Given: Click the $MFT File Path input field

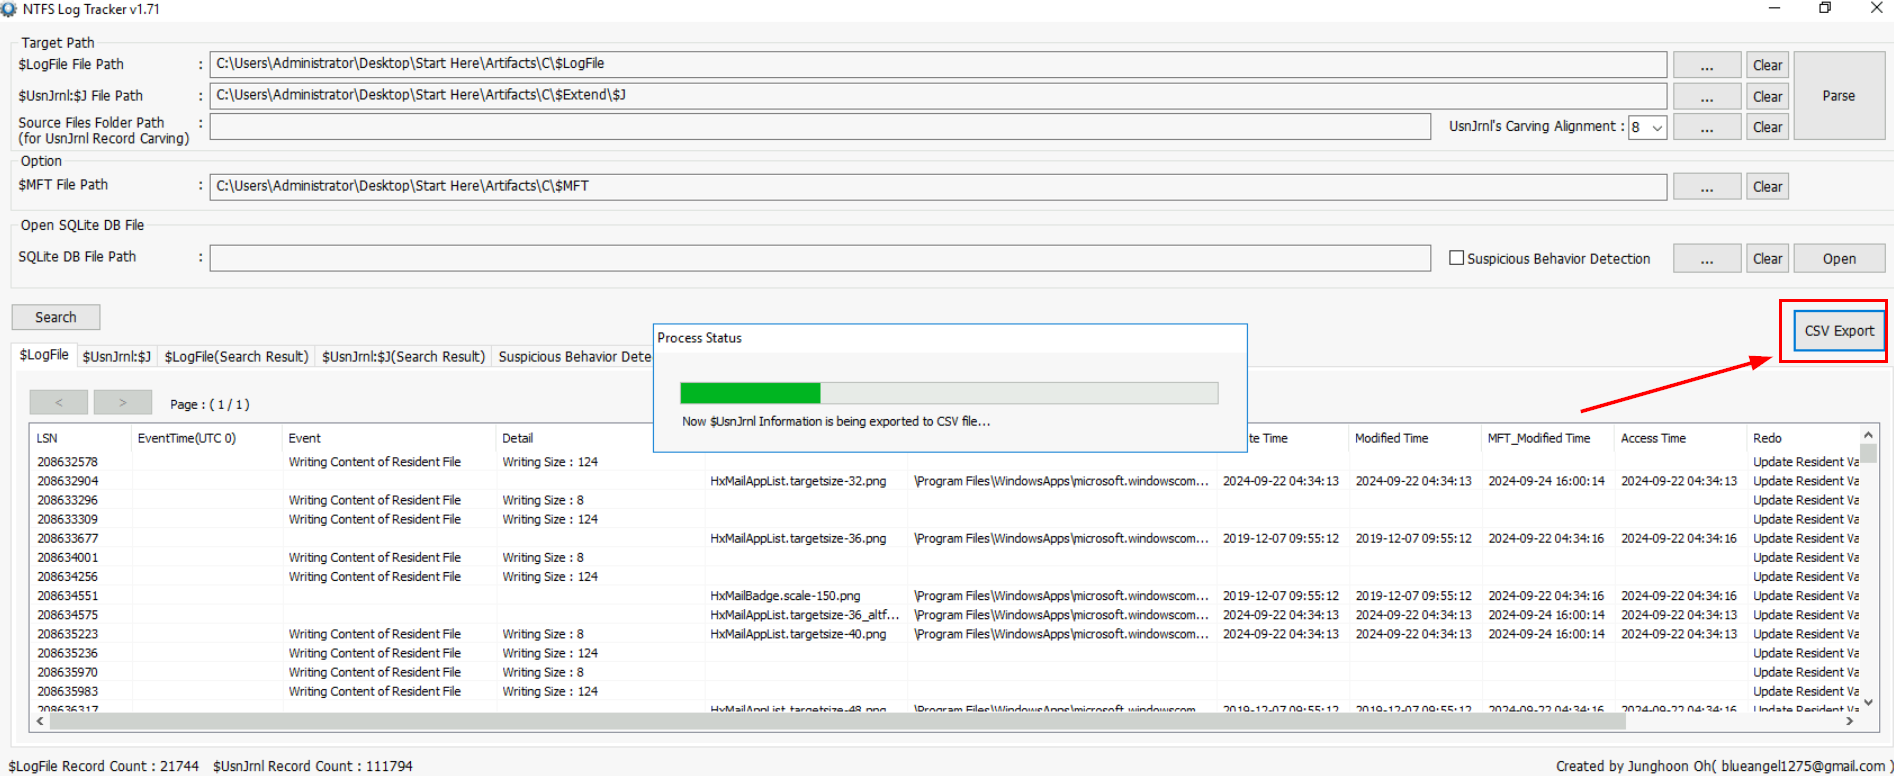Looking at the screenshot, I should (x=938, y=187).
